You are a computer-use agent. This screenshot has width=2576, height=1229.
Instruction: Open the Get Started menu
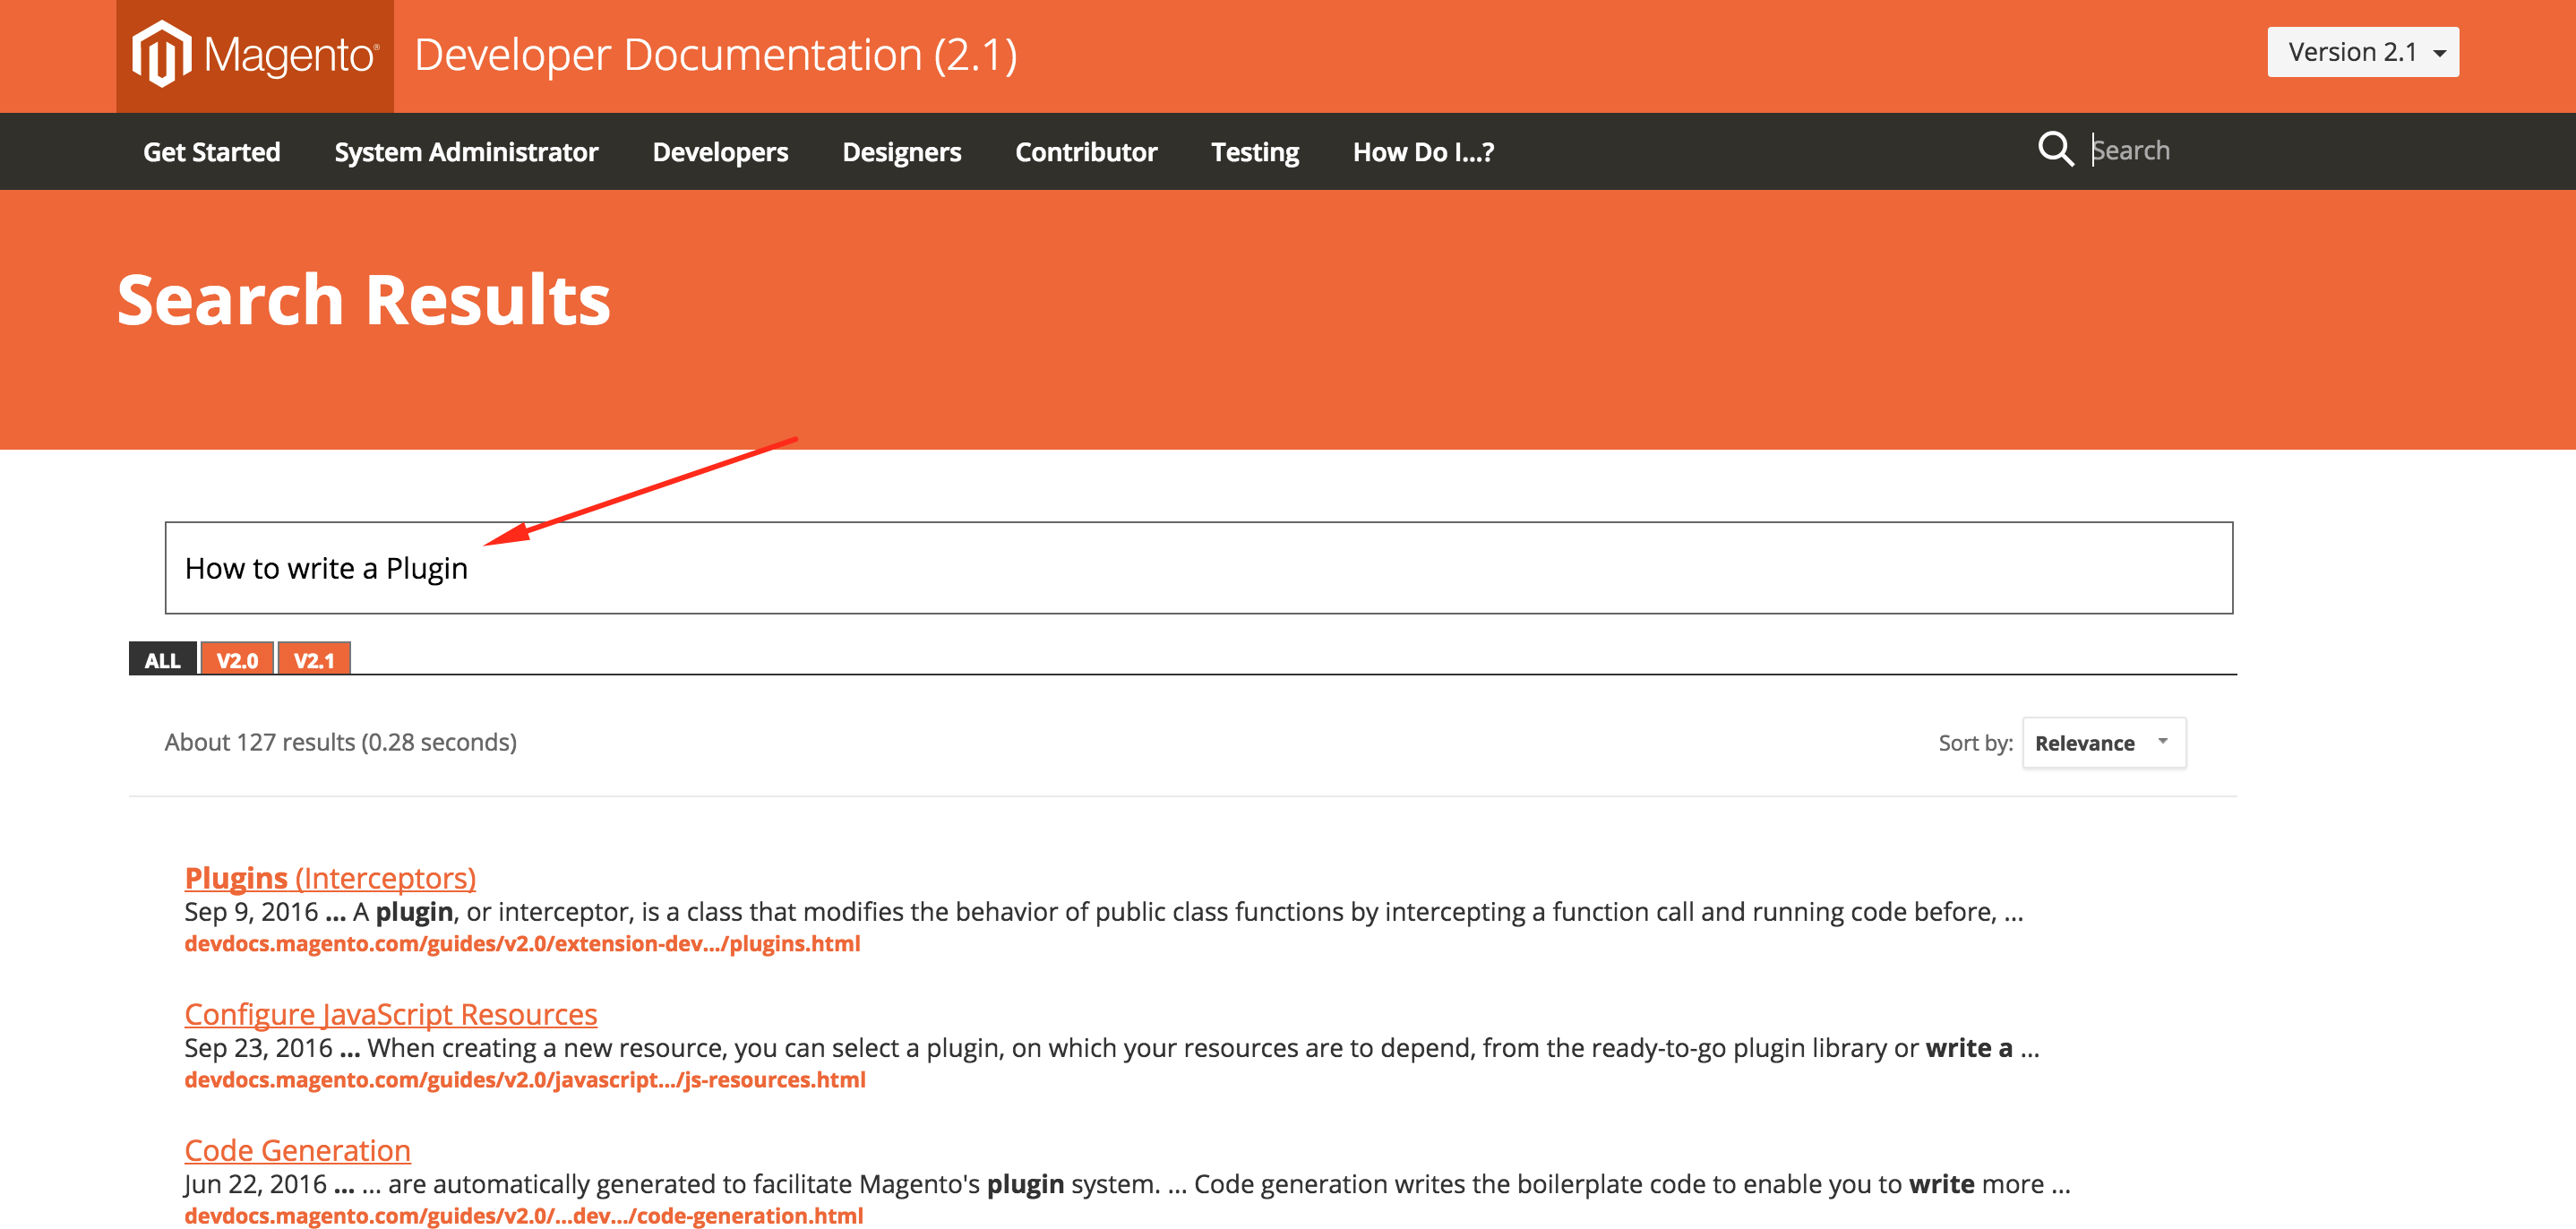point(211,152)
